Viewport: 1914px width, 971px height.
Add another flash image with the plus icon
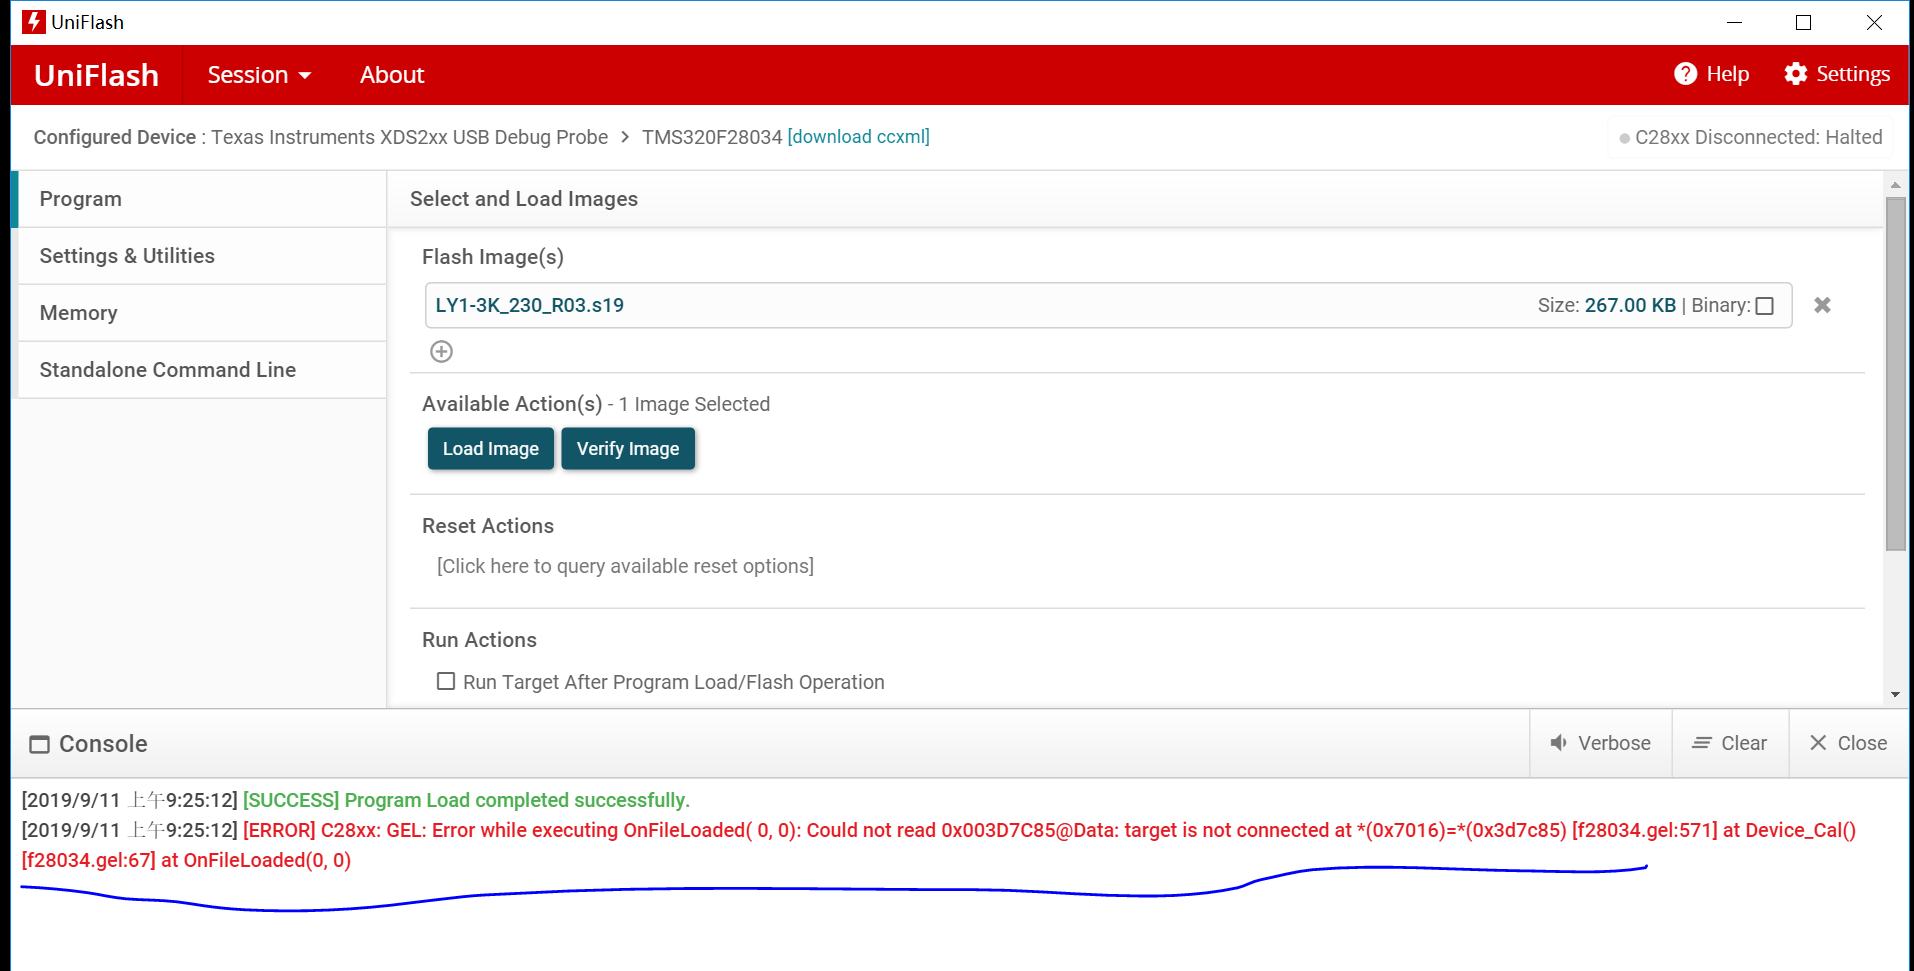pyautogui.click(x=441, y=351)
